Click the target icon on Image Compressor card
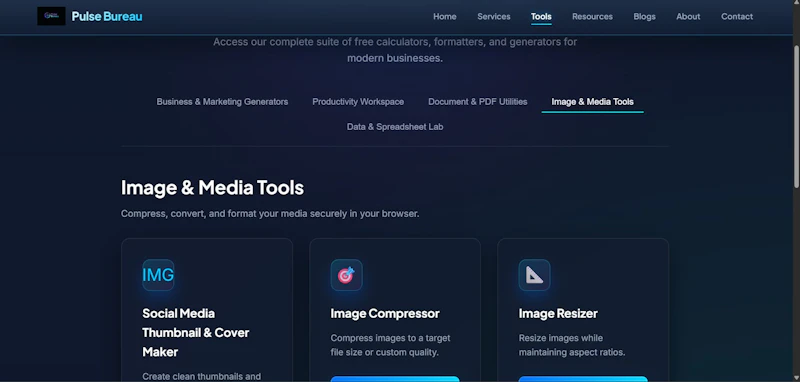 click(346, 275)
